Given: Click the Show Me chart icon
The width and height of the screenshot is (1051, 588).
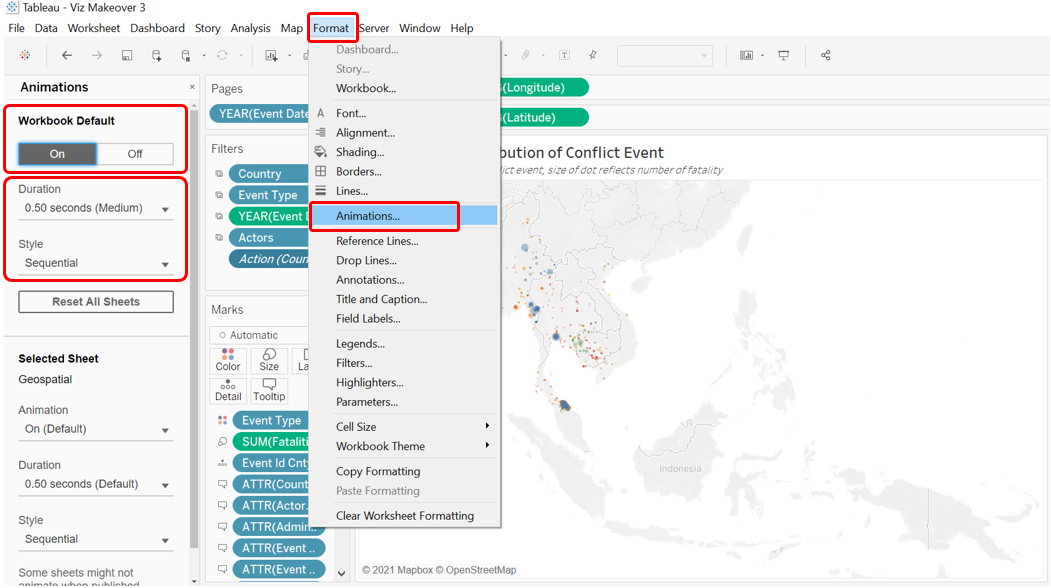Looking at the screenshot, I should coord(746,56).
